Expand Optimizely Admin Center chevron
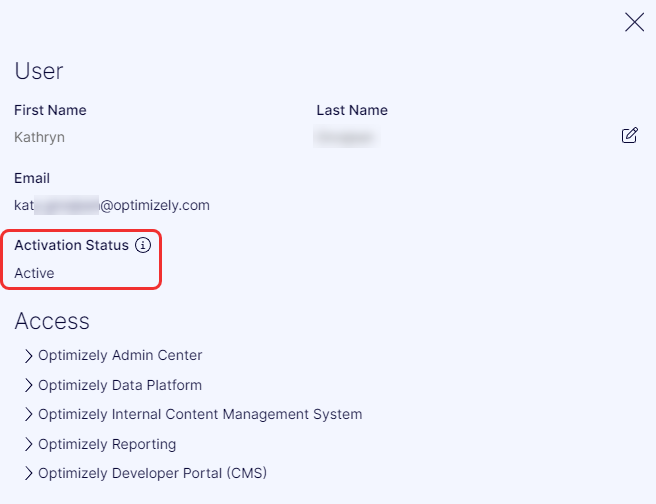Screen dimensions: 656x504 (28, 356)
